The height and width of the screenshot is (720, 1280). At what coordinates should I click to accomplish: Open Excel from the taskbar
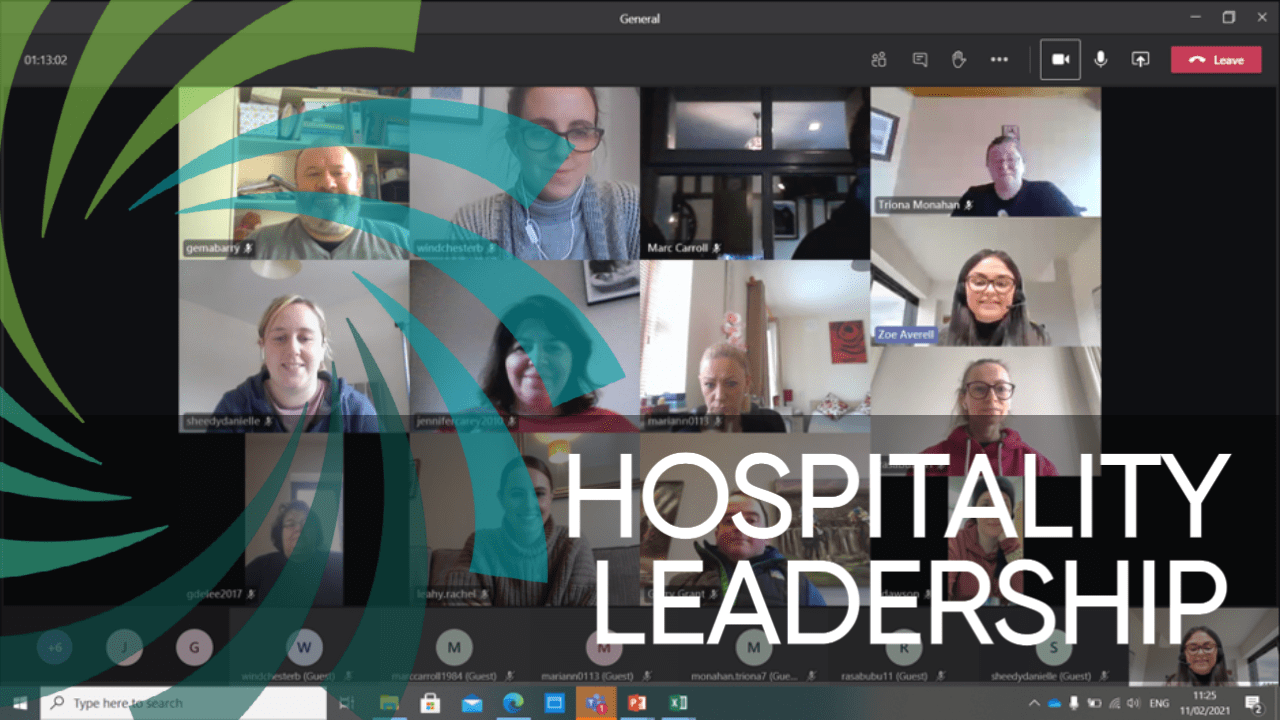678,703
